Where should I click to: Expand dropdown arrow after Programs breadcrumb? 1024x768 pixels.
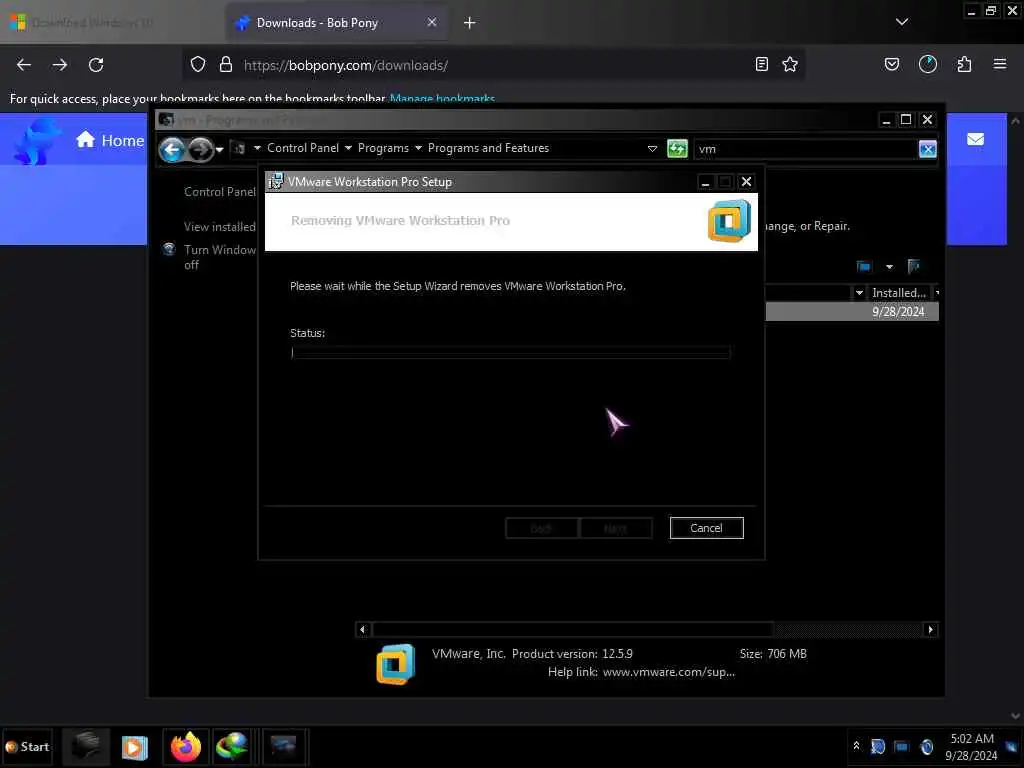coord(418,148)
